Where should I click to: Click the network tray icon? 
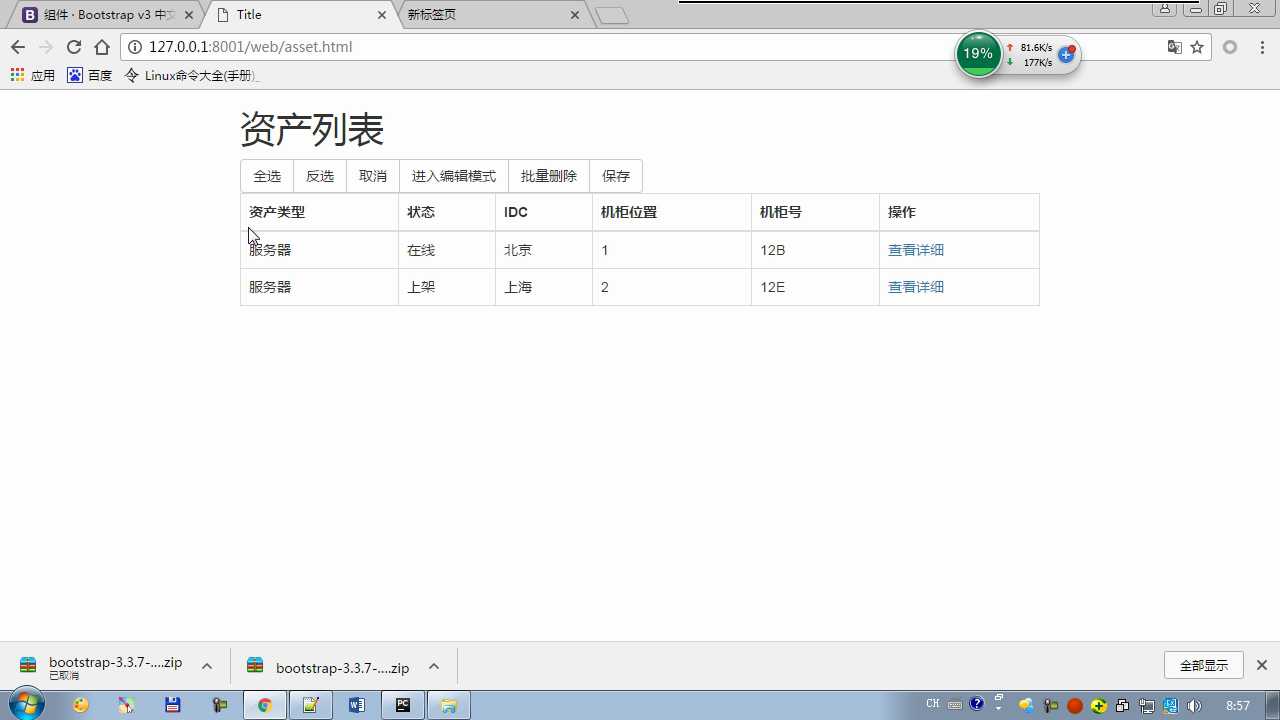[1147, 705]
